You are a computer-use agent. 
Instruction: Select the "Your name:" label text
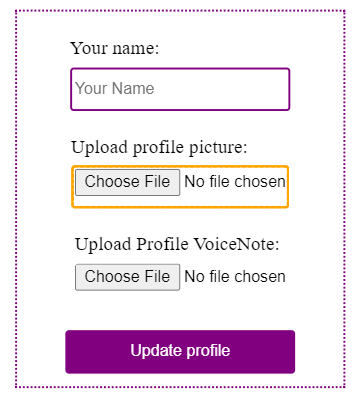click(x=114, y=49)
